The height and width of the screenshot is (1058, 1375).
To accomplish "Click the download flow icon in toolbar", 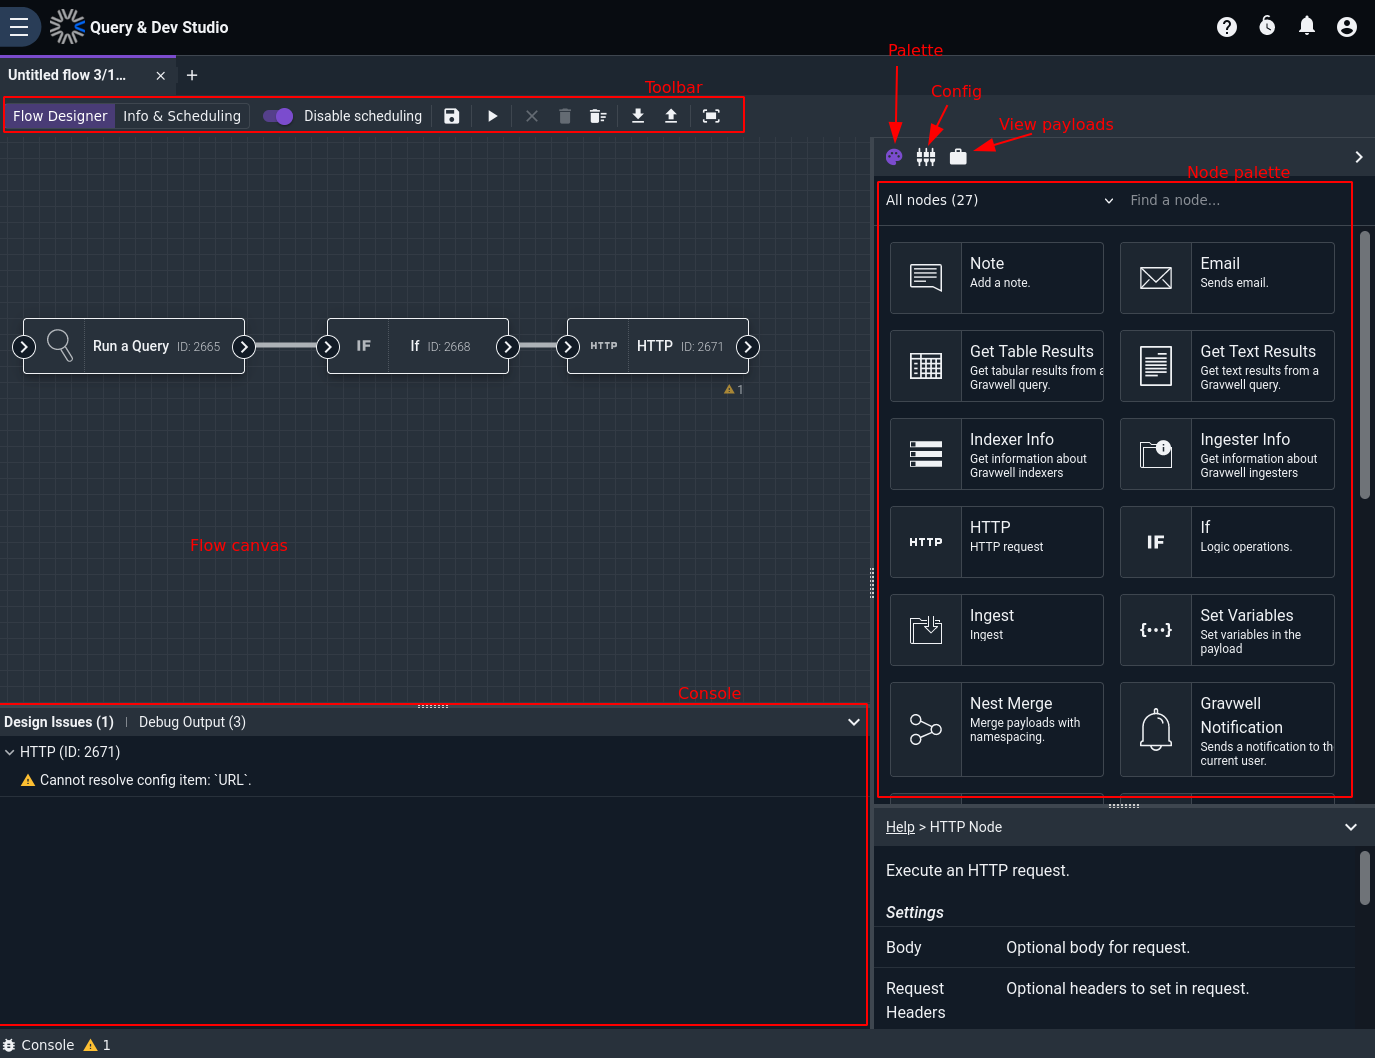I will (638, 116).
